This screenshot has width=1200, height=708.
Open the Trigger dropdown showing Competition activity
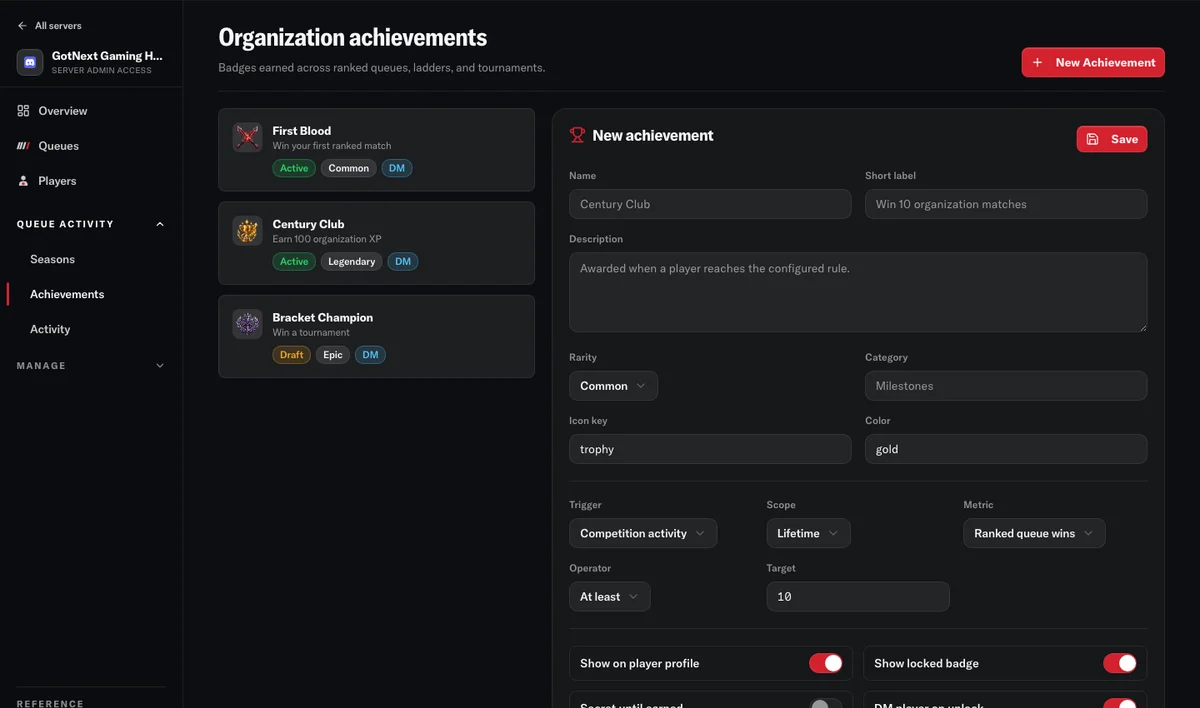click(x=643, y=533)
